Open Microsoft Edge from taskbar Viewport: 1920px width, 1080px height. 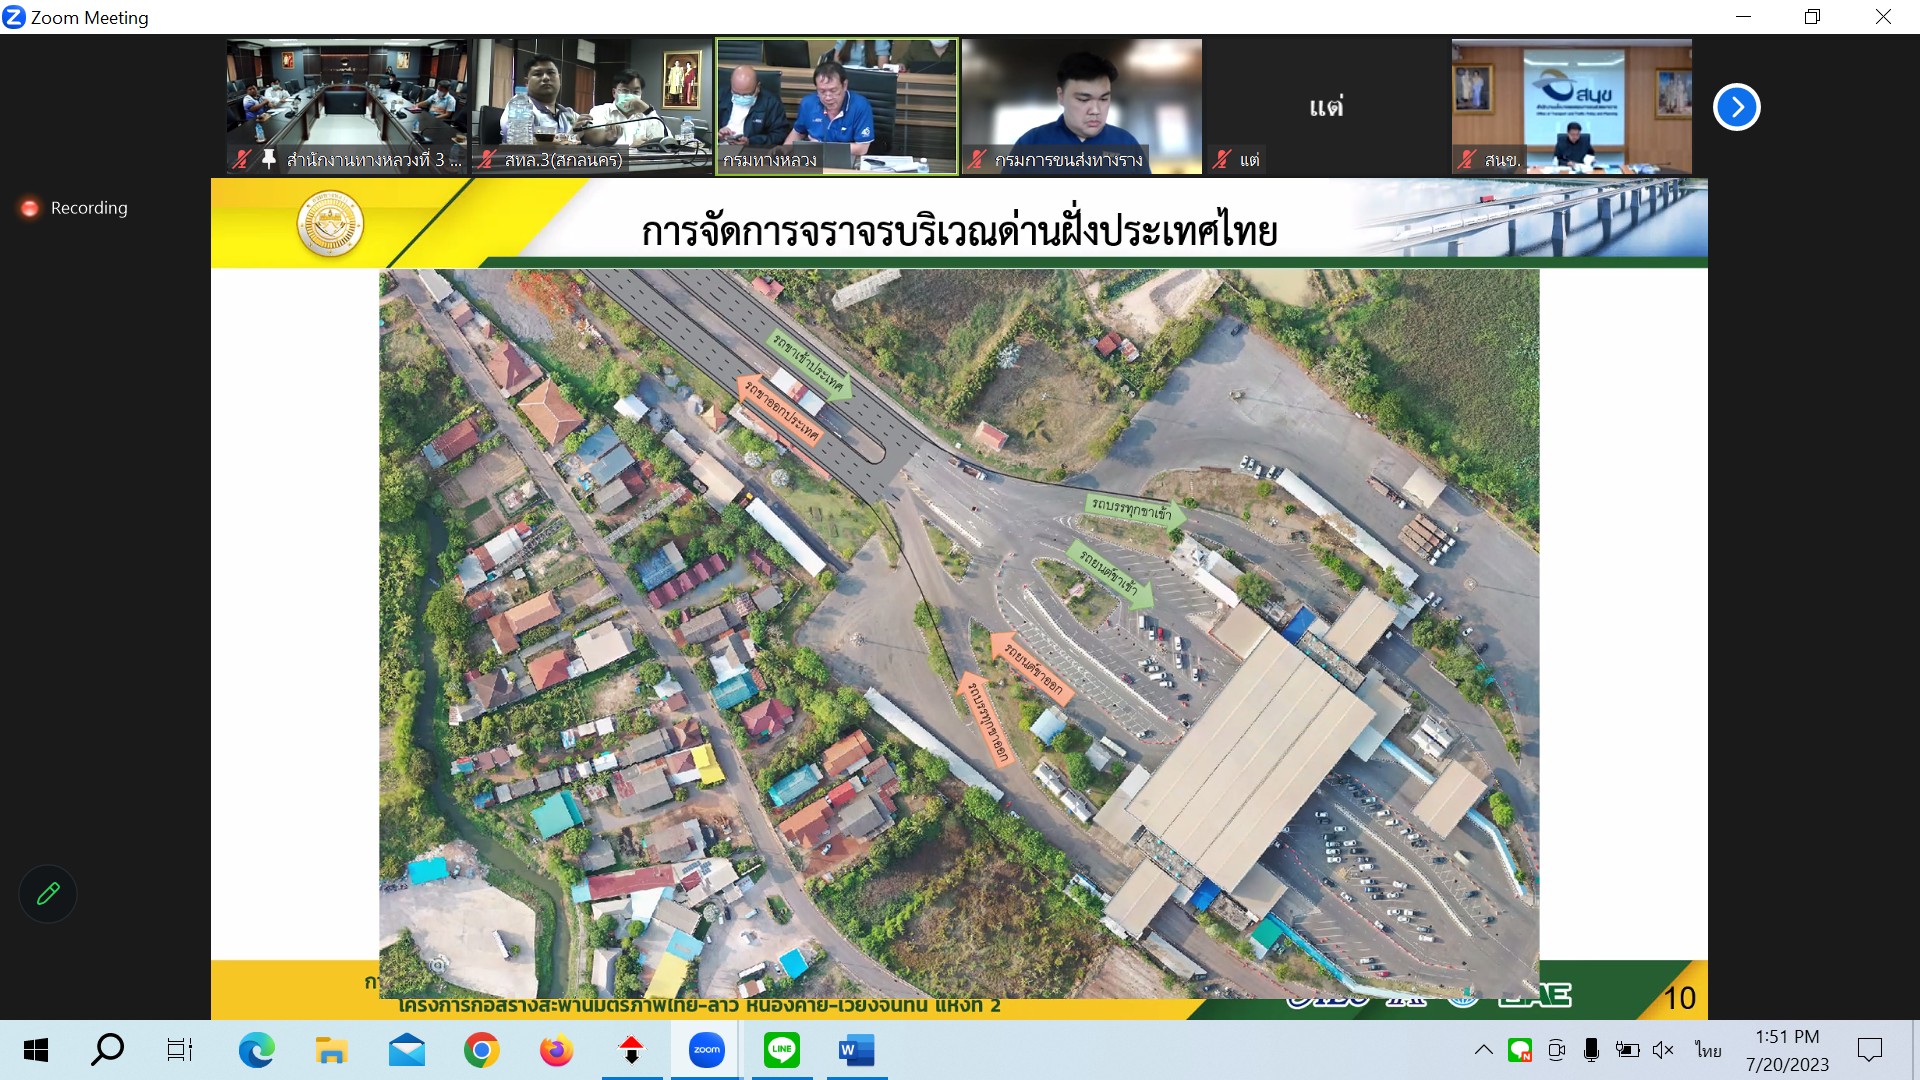(x=256, y=1050)
